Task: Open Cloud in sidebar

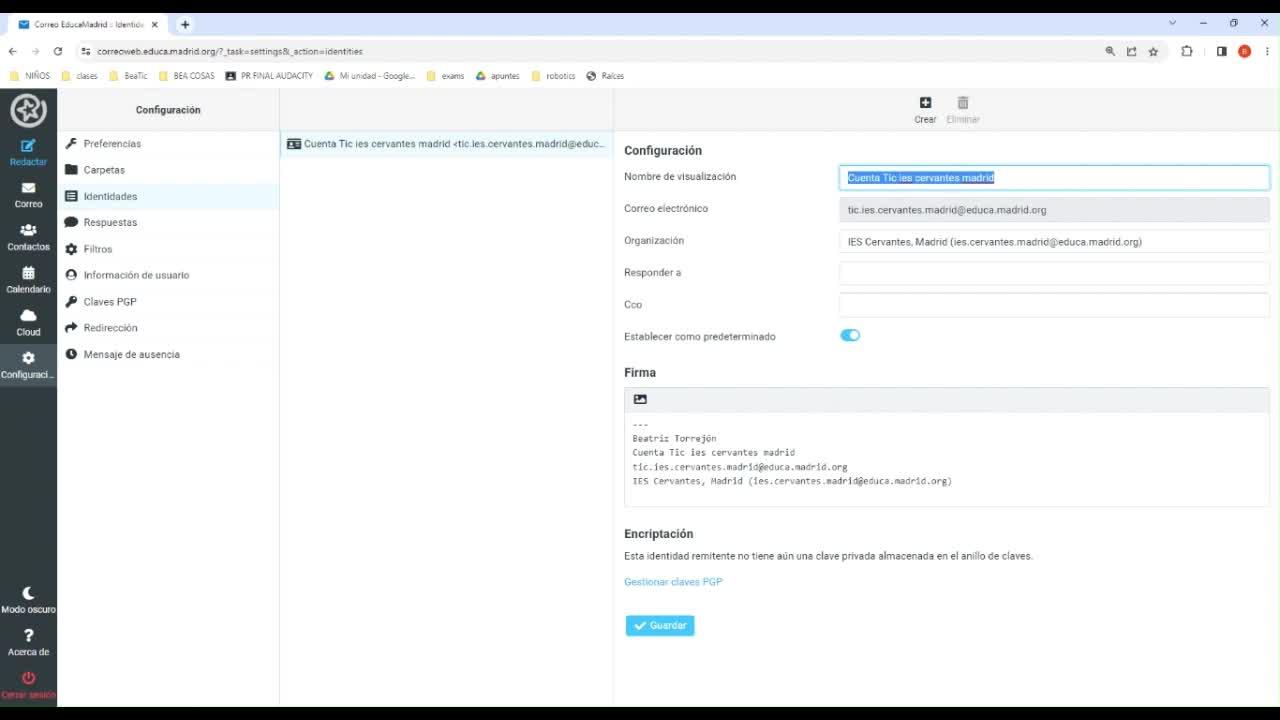Action: tap(28, 323)
